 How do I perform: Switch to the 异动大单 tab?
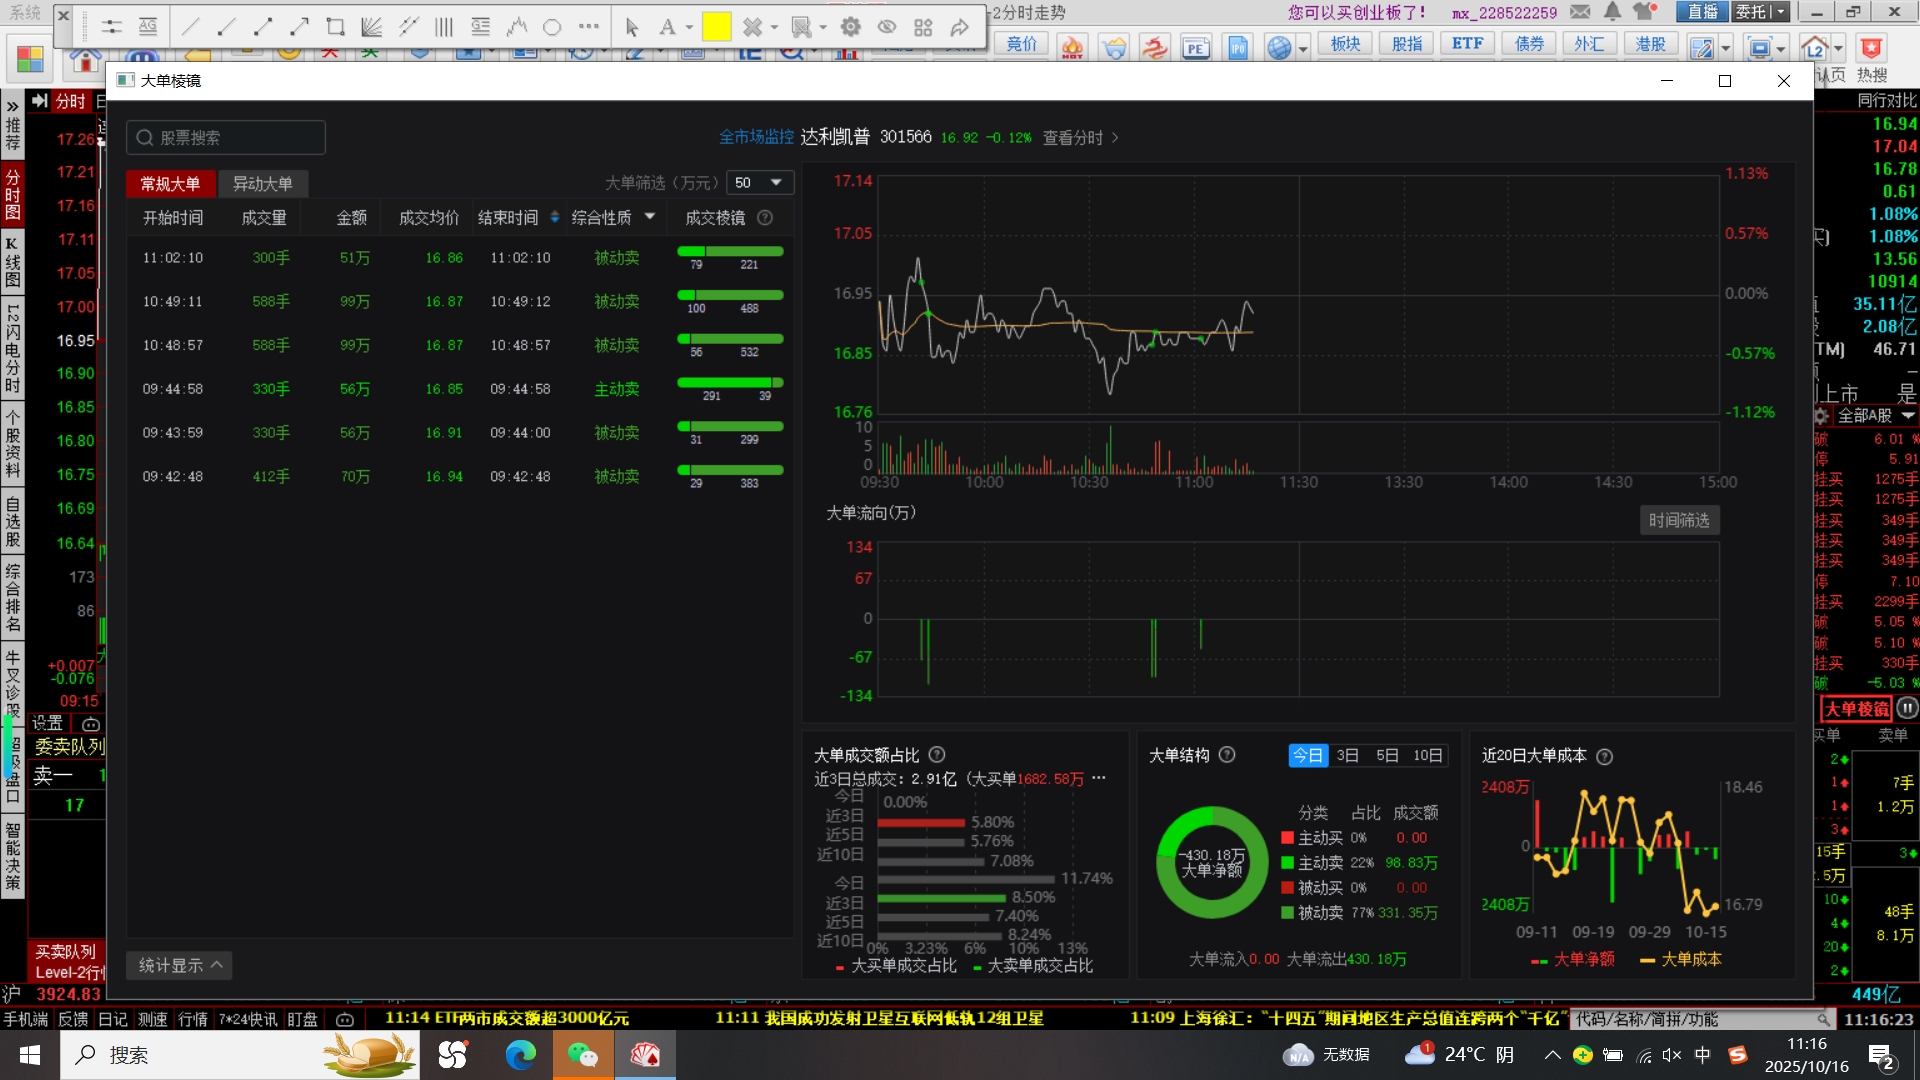coord(263,183)
